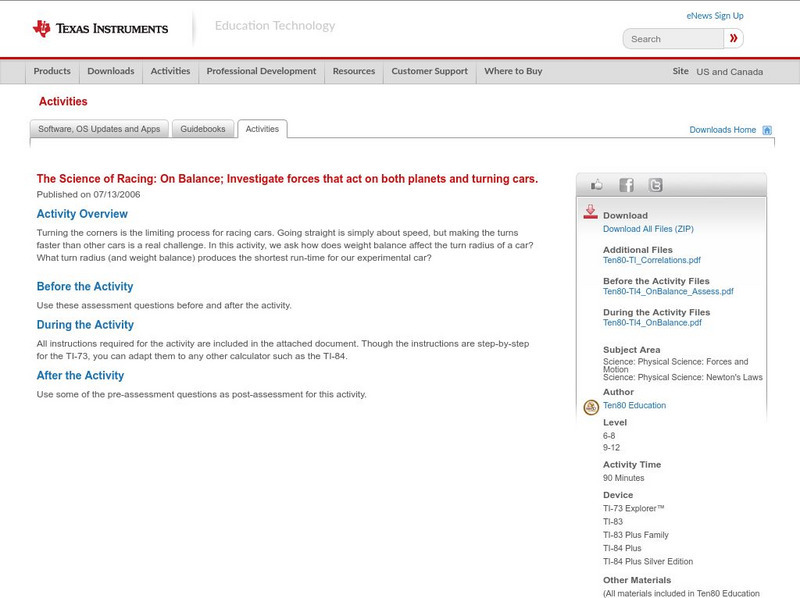Open the Downloads menu
Screen dimensions: 800x598
(x=111, y=71)
